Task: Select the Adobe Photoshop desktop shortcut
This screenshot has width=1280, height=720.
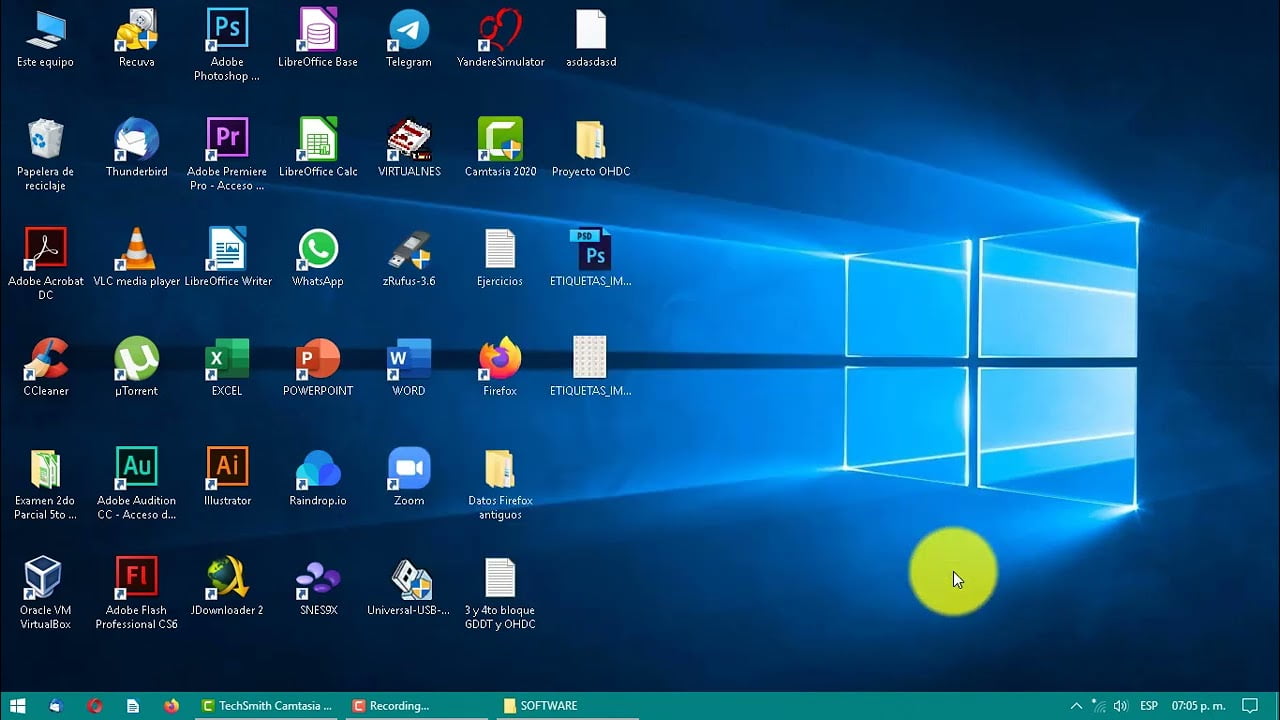Action: (x=227, y=45)
